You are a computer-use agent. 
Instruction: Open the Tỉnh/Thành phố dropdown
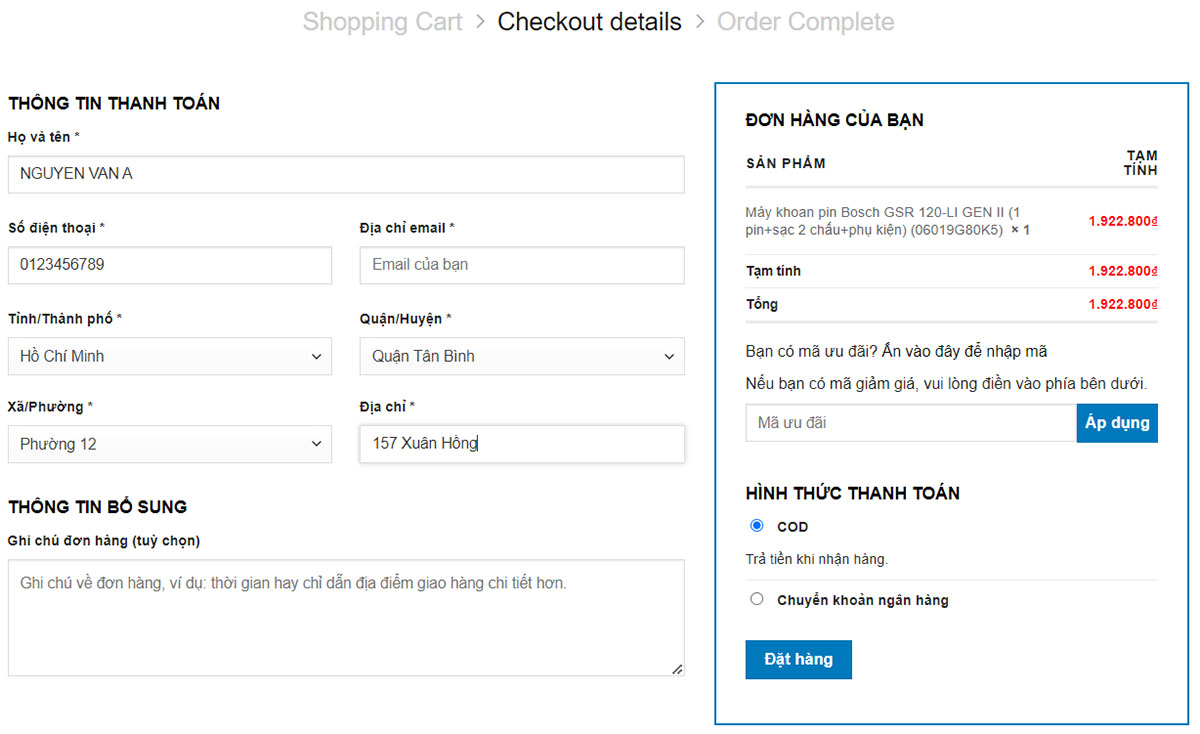click(x=170, y=356)
